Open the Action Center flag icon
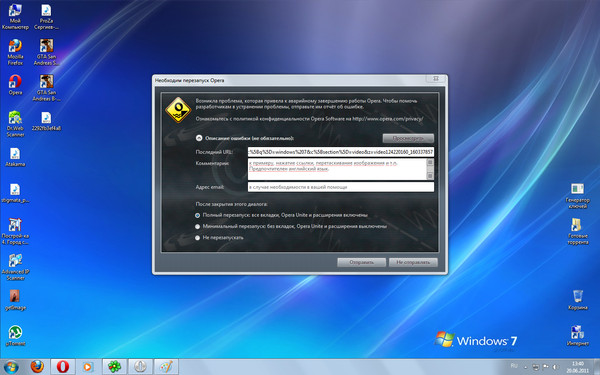600x375 pixels. click(x=545, y=367)
